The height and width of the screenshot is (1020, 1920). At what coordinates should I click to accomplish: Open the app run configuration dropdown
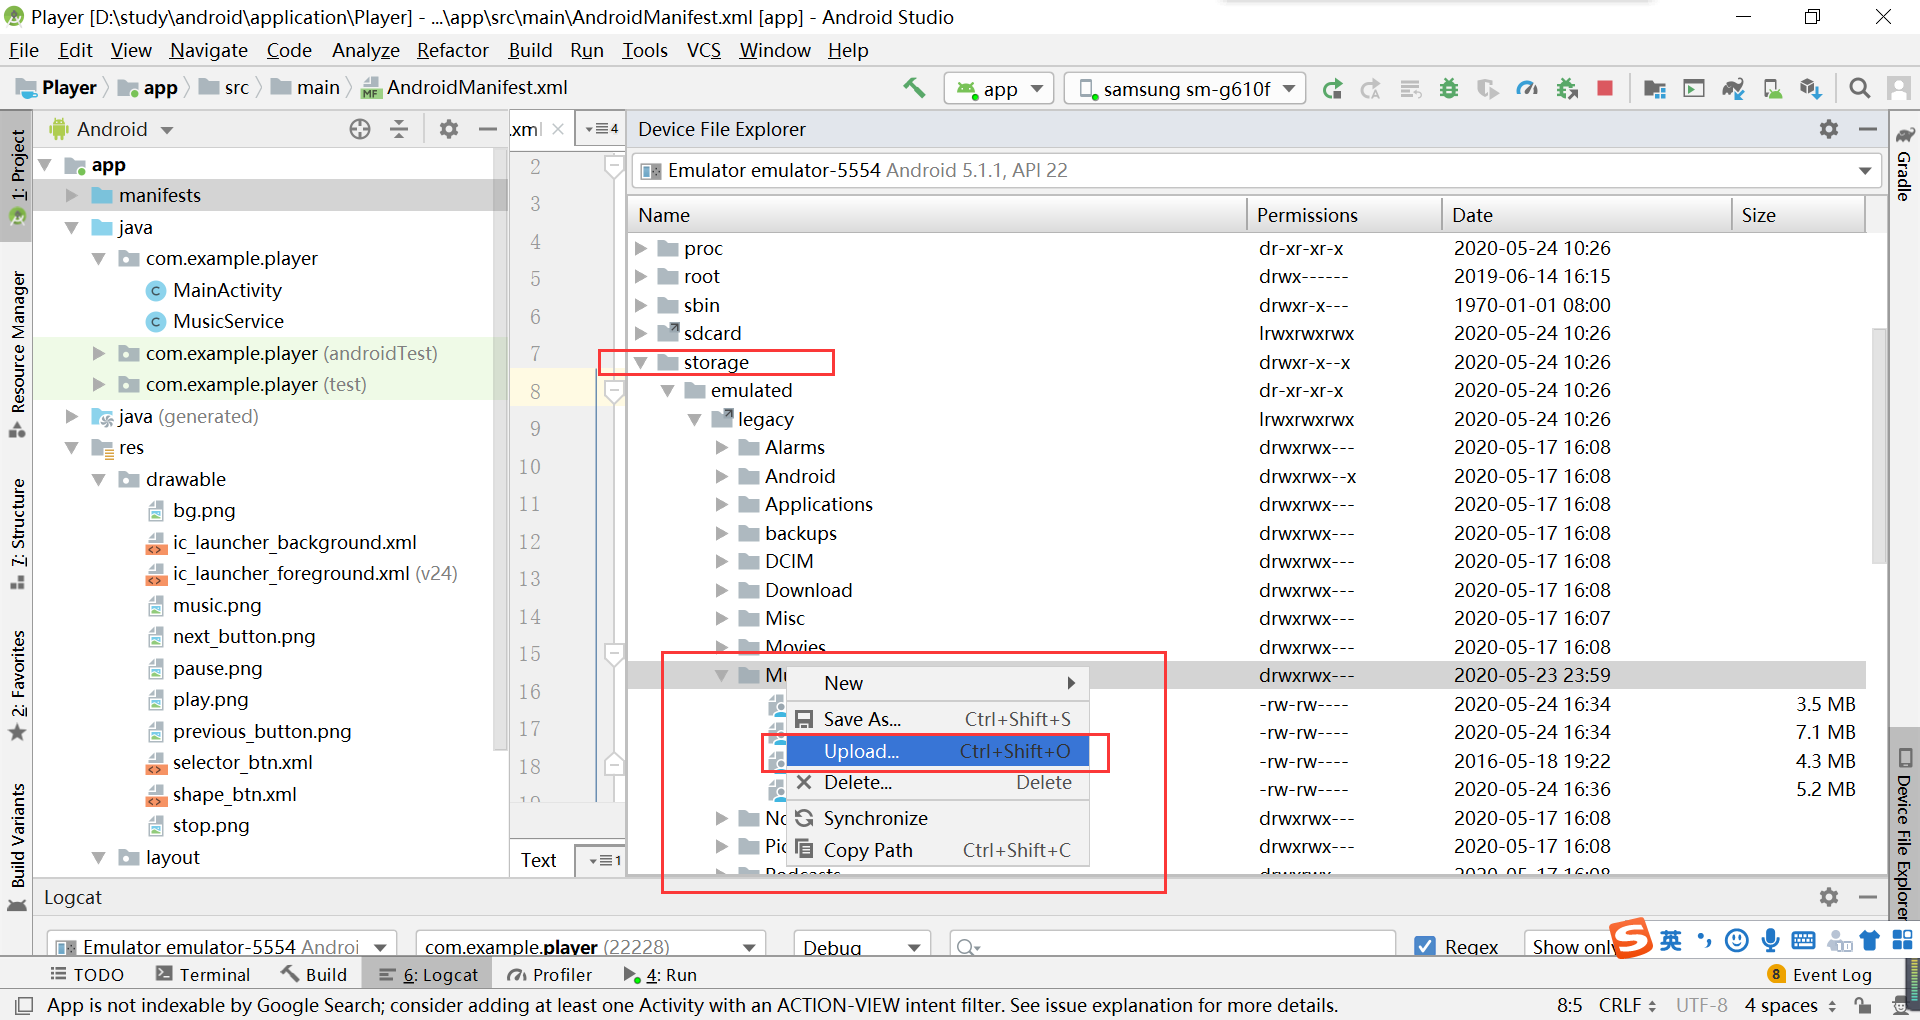coord(999,89)
